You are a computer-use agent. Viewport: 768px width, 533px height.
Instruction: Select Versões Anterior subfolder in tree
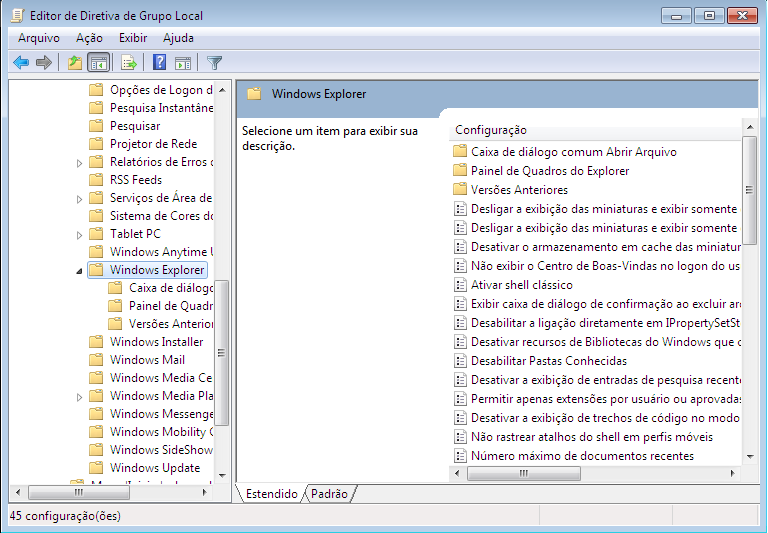coord(161,324)
